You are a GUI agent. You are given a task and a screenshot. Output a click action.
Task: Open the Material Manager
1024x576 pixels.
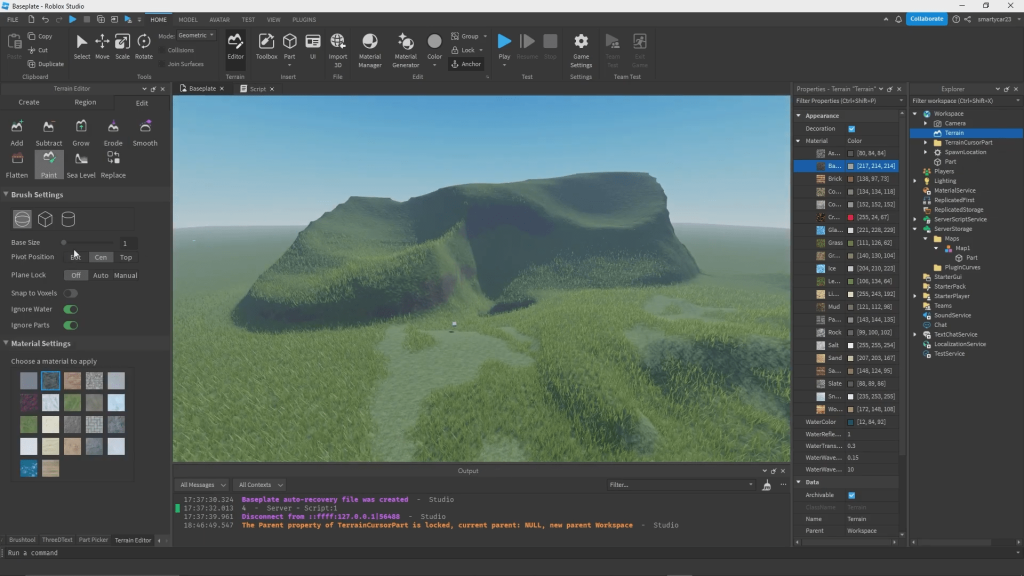click(370, 50)
